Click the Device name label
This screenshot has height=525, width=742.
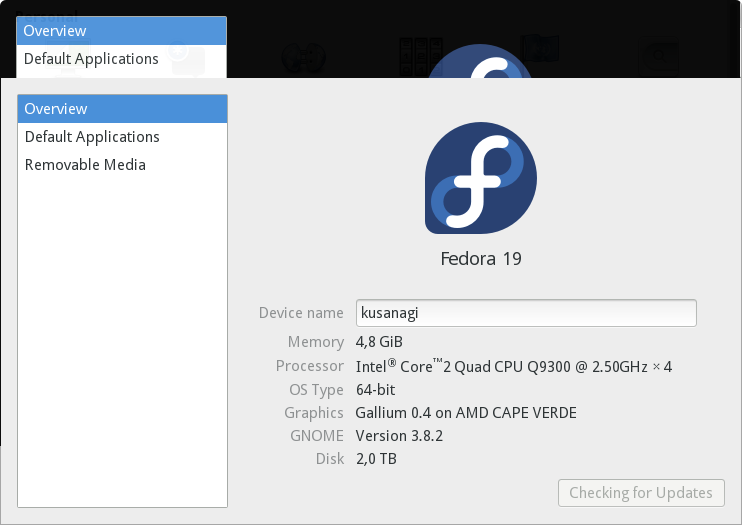pyautogui.click(x=301, y=313)
